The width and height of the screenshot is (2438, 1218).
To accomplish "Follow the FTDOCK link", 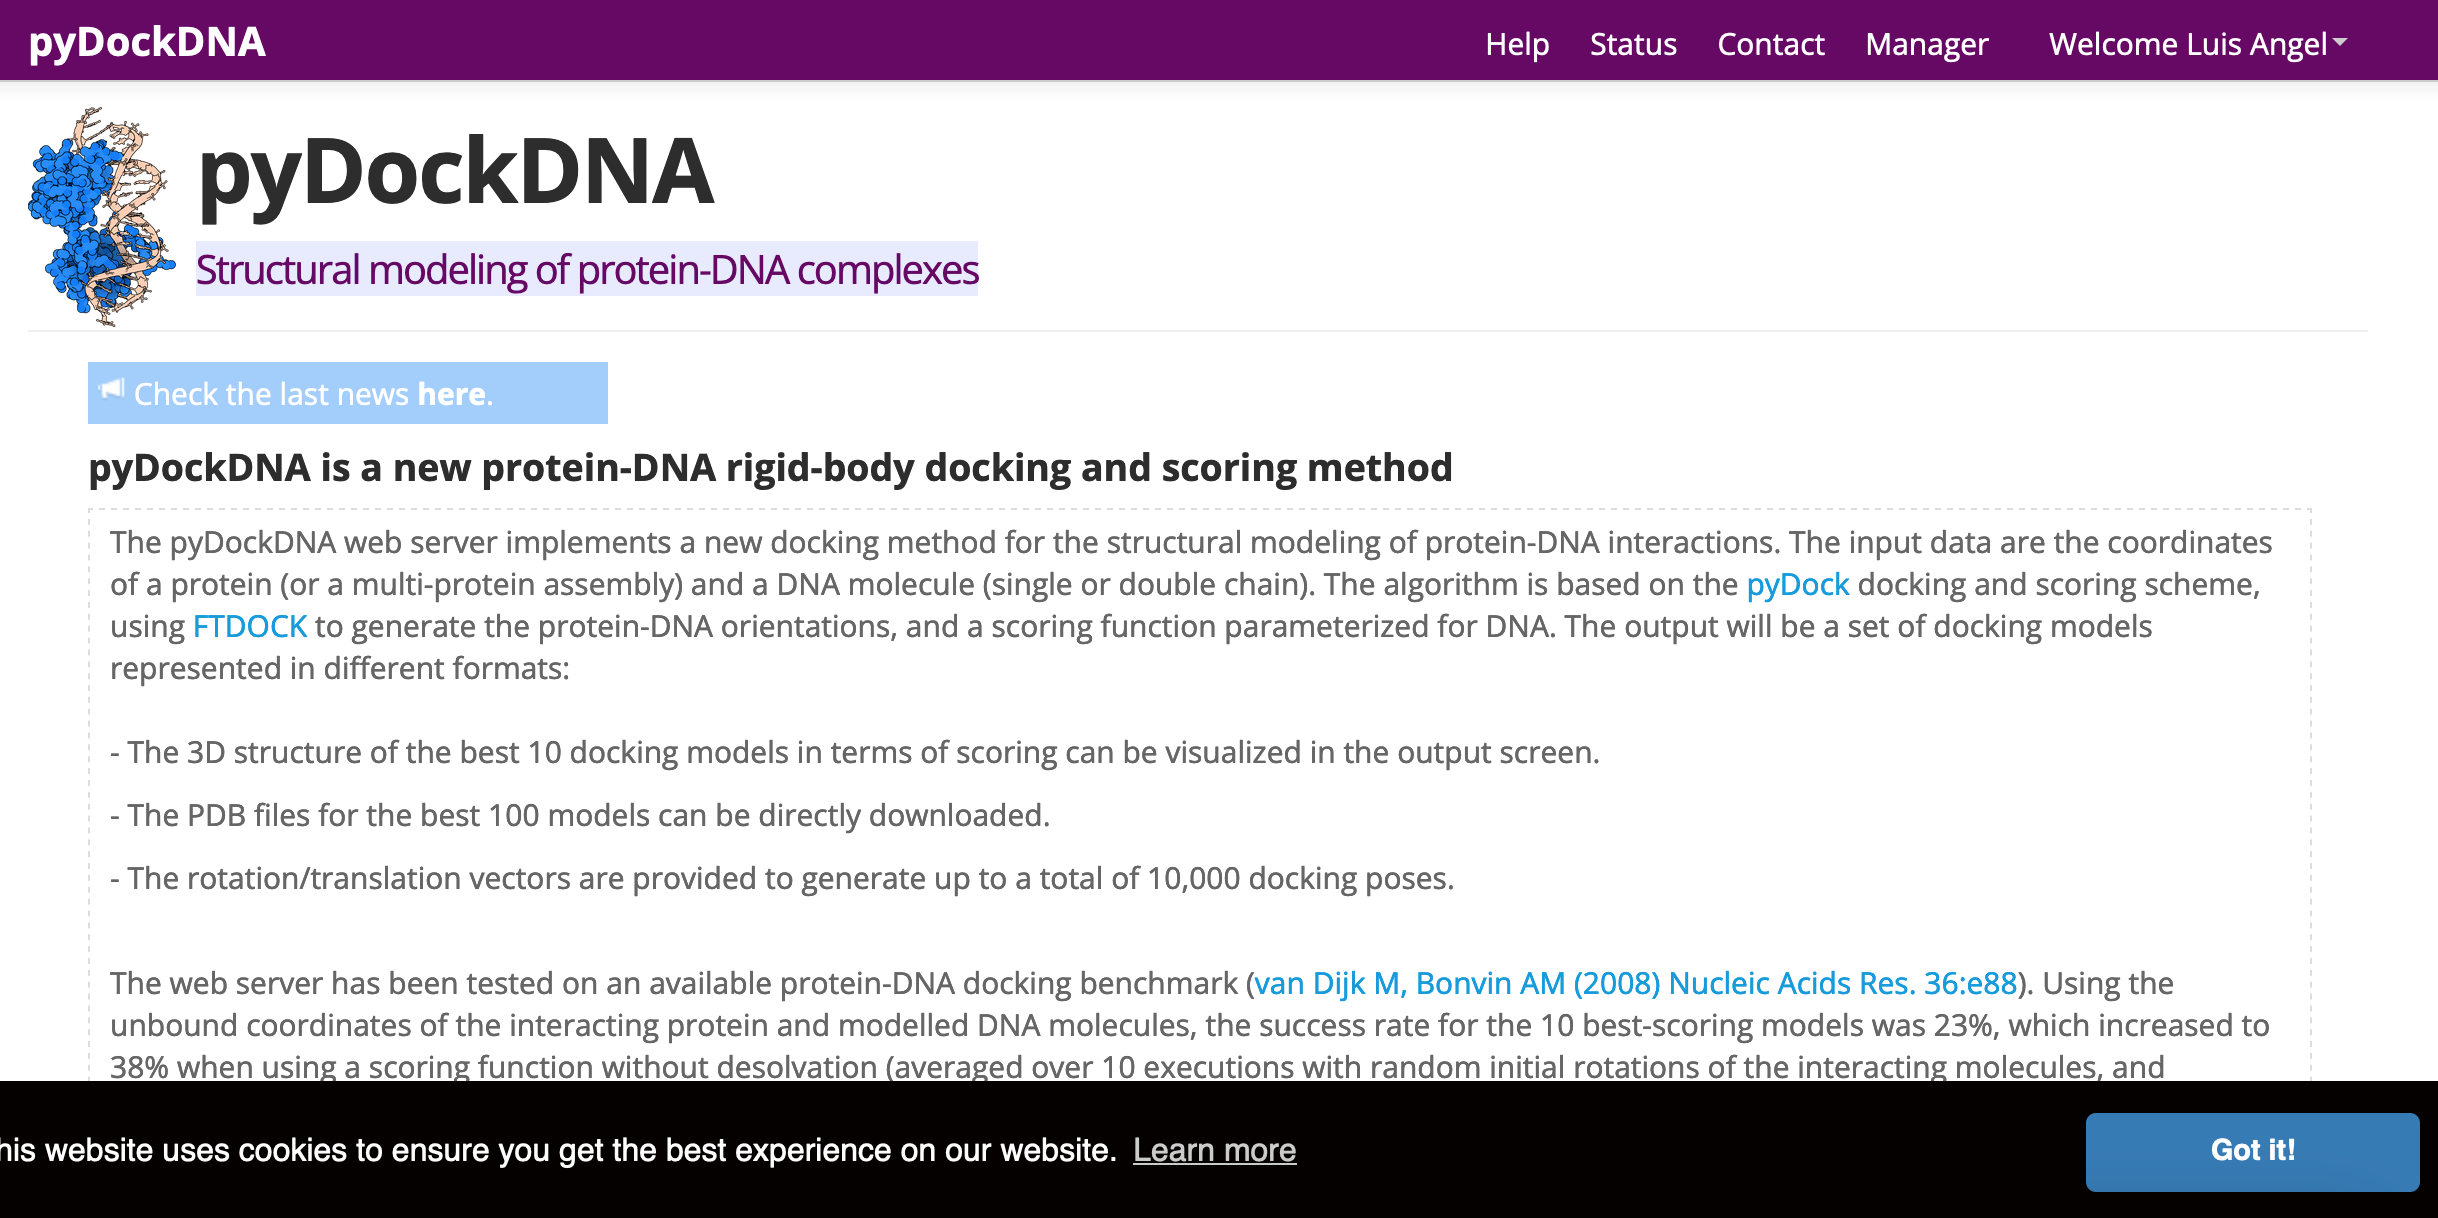I will (x=251, y=626).
